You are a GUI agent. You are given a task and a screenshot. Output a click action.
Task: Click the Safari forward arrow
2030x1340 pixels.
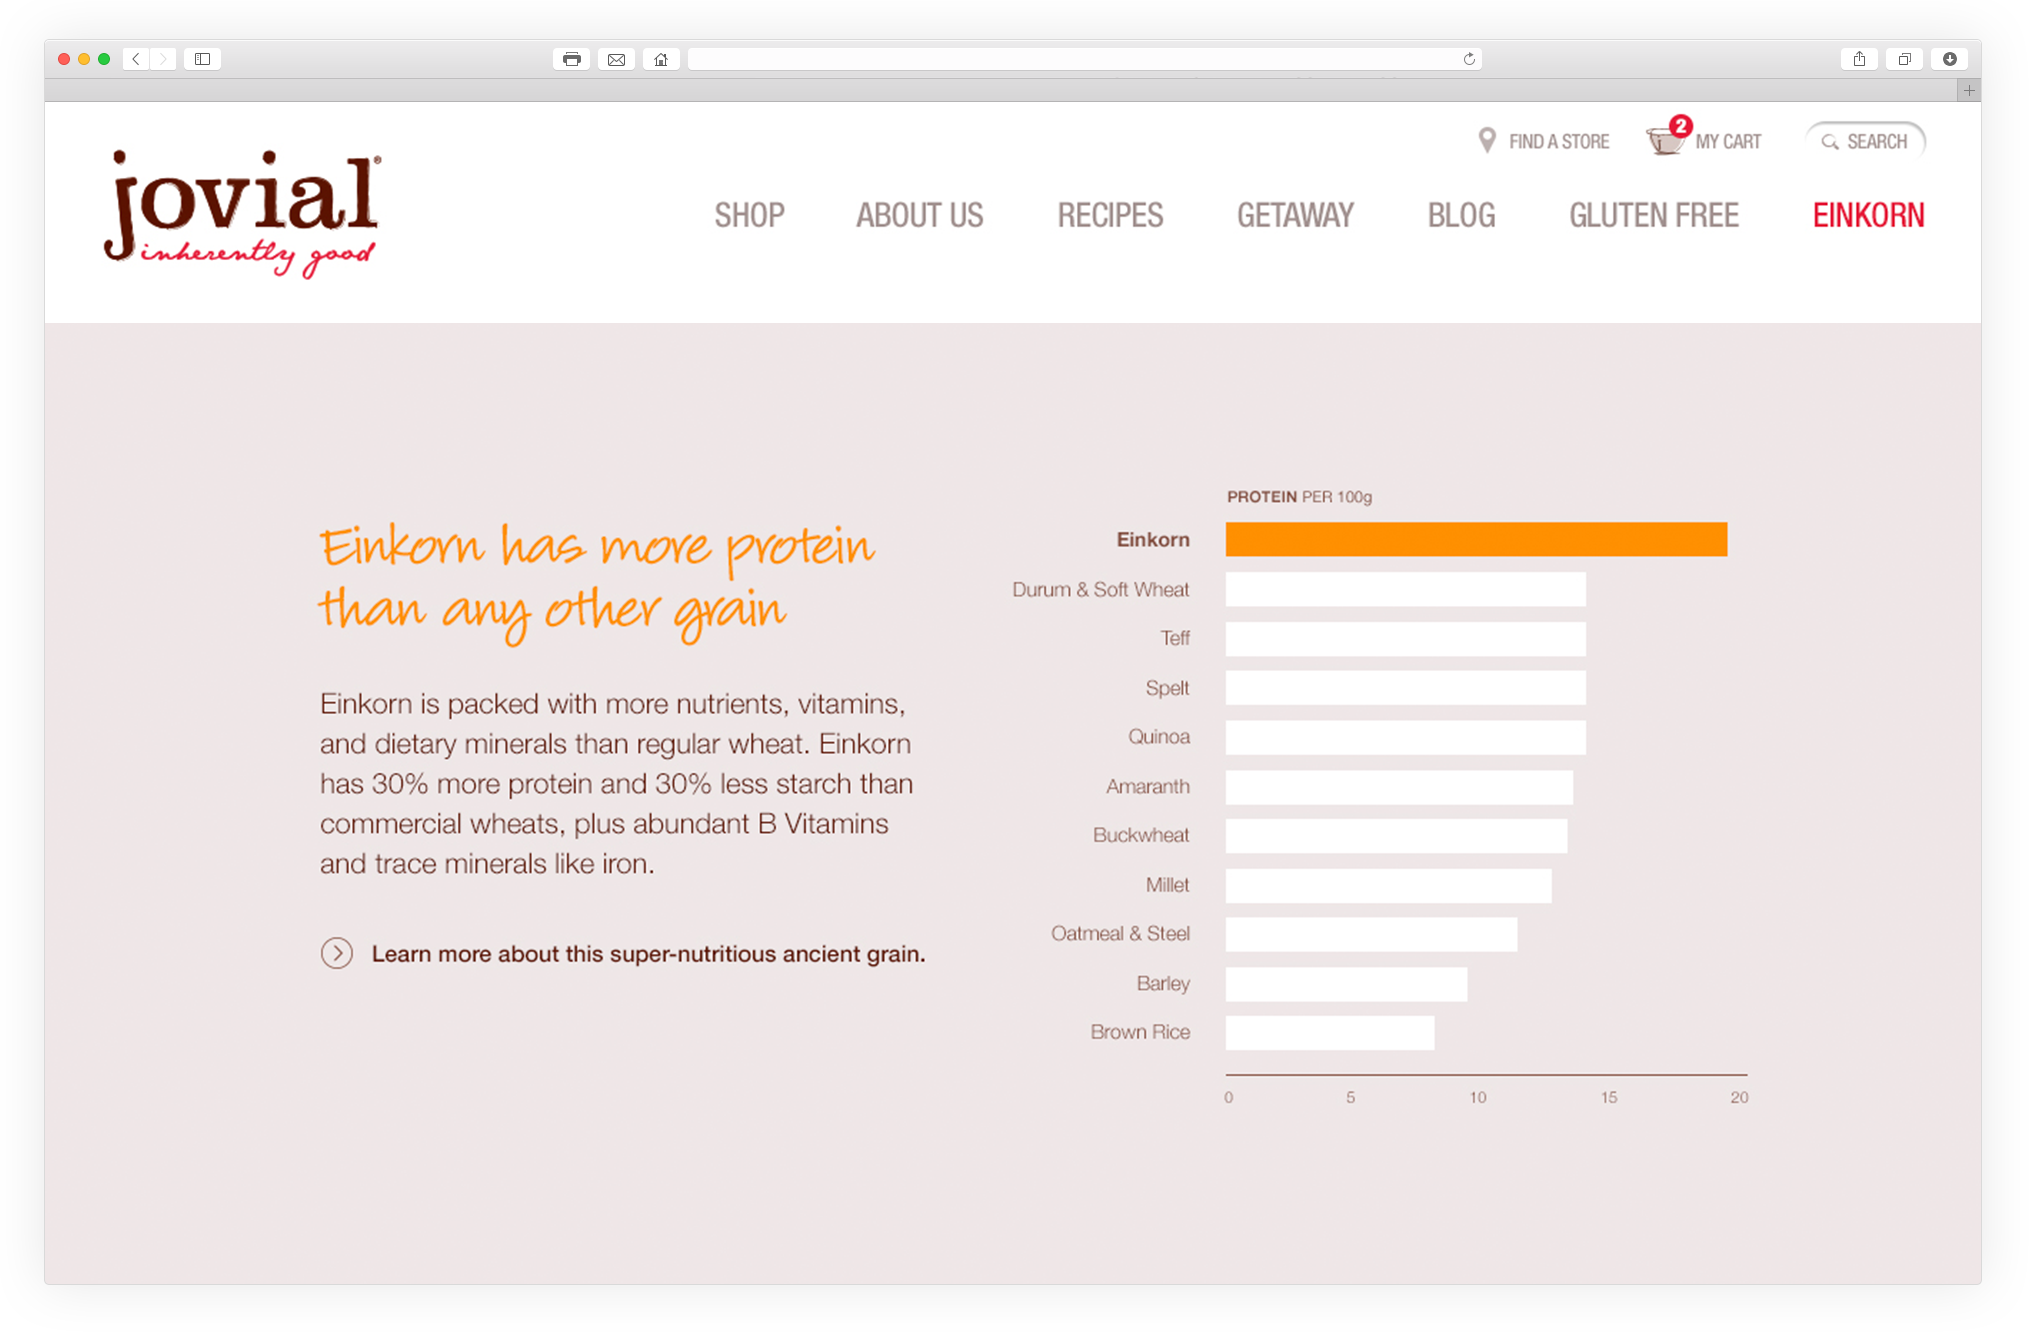pyautogui.click(x=163, y=59)
